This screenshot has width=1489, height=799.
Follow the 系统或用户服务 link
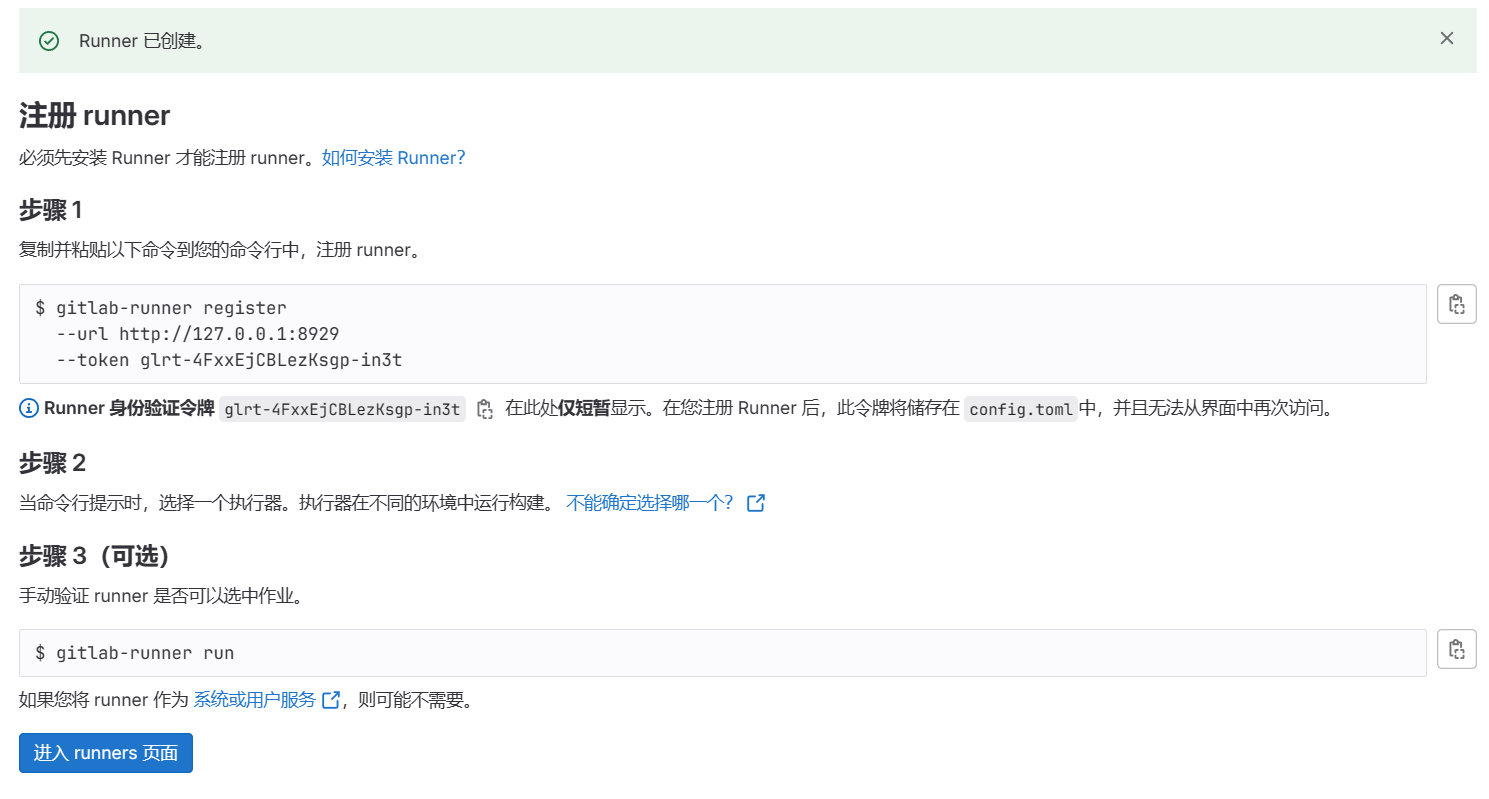tap(255, 700)
